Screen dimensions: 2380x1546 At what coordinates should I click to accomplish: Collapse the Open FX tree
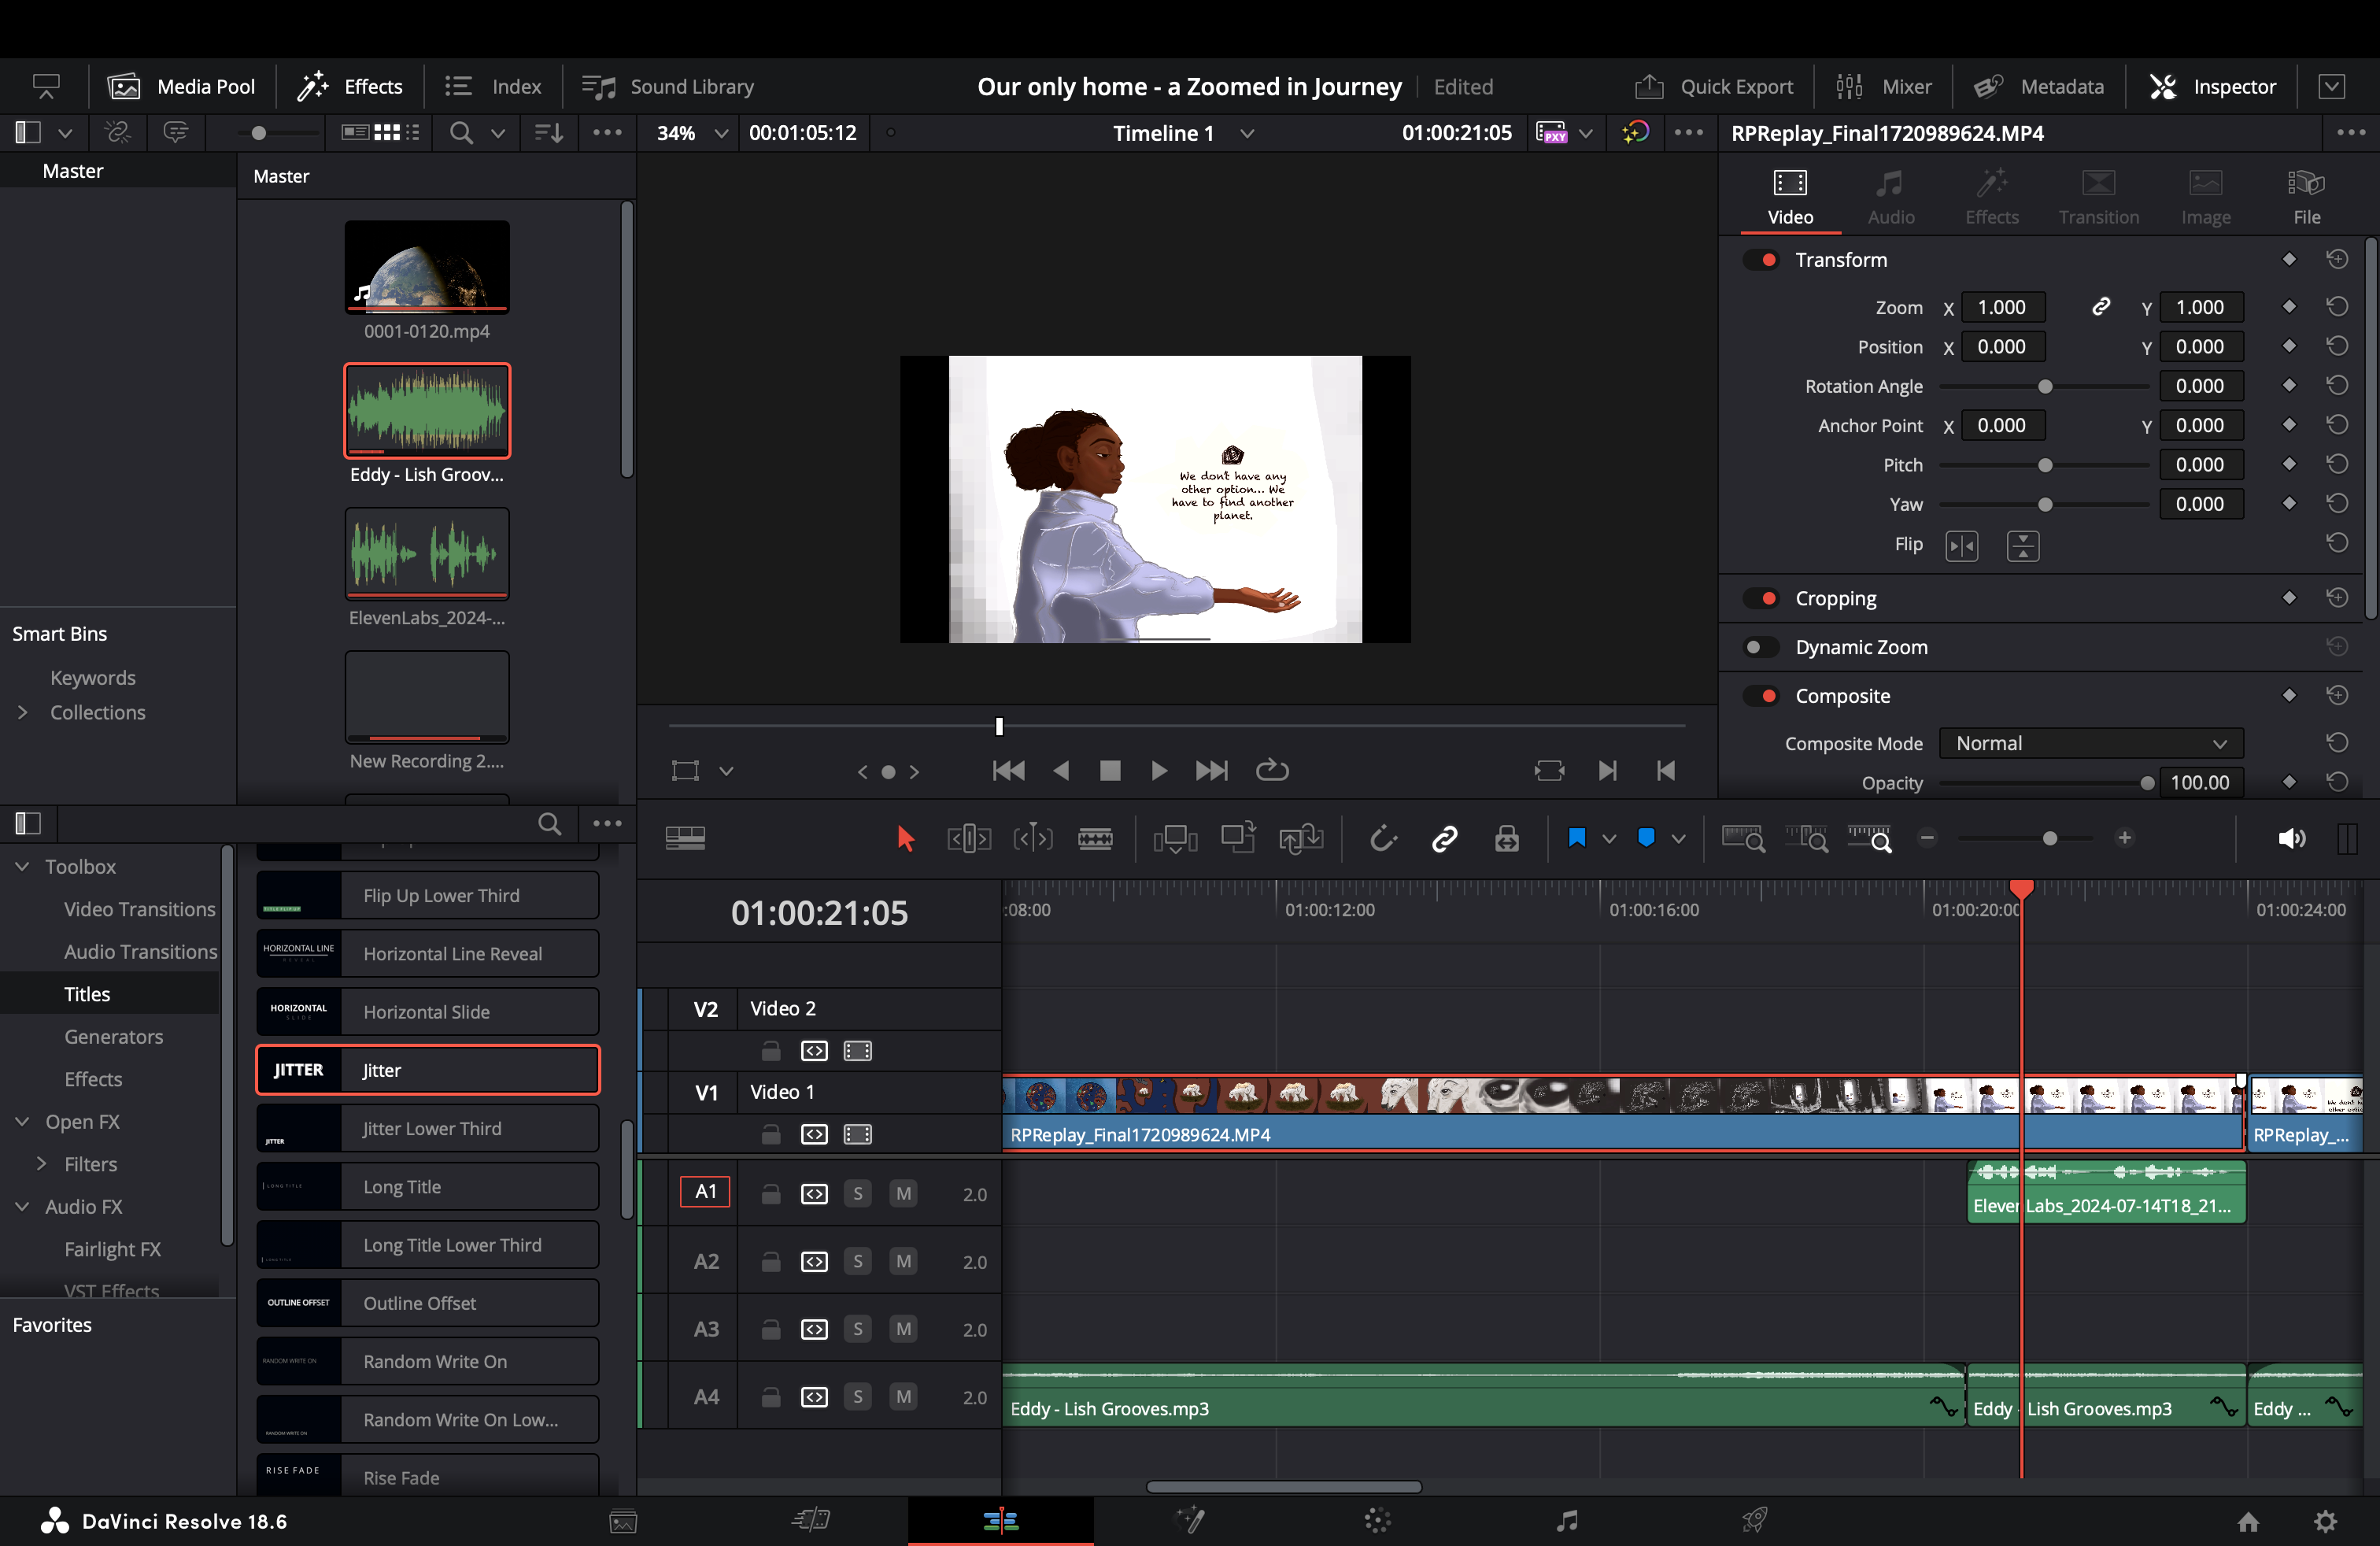point(22,1121)
